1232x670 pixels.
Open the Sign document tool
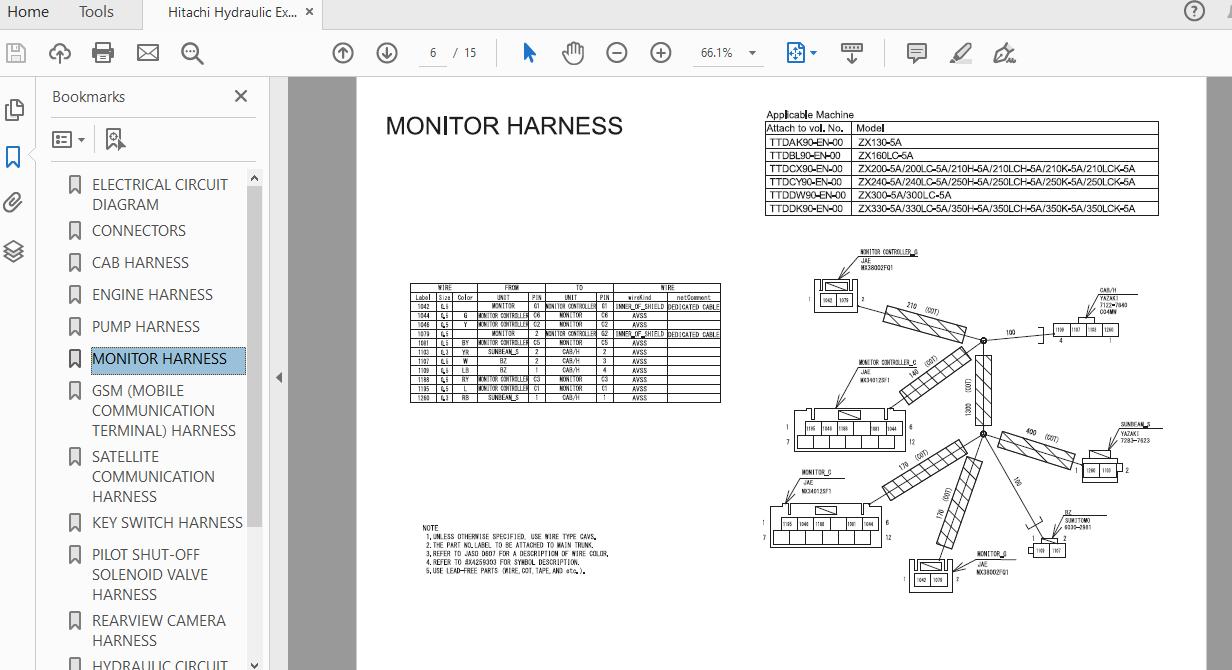[x=1004, y=53]
